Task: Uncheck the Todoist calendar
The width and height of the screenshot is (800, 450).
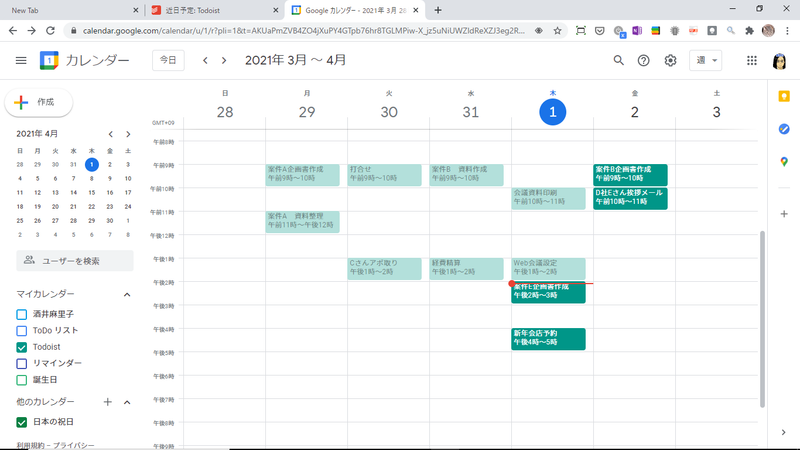Action: [21, 347]
